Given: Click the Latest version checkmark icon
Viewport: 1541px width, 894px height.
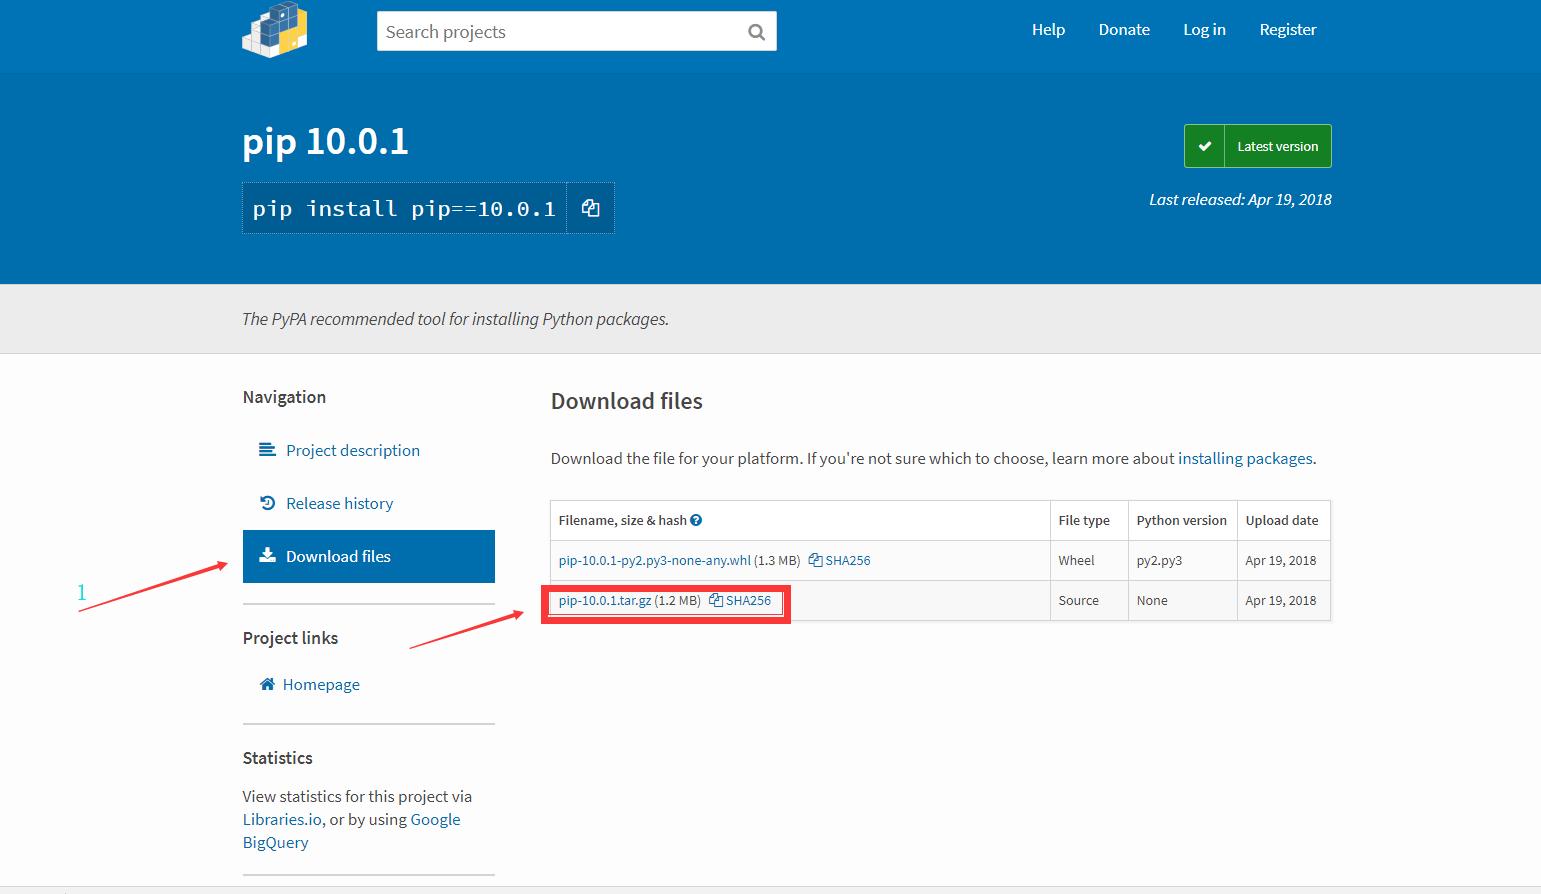Looking at the screenshot, I should pyautogui.click(x=1205, y=146).
